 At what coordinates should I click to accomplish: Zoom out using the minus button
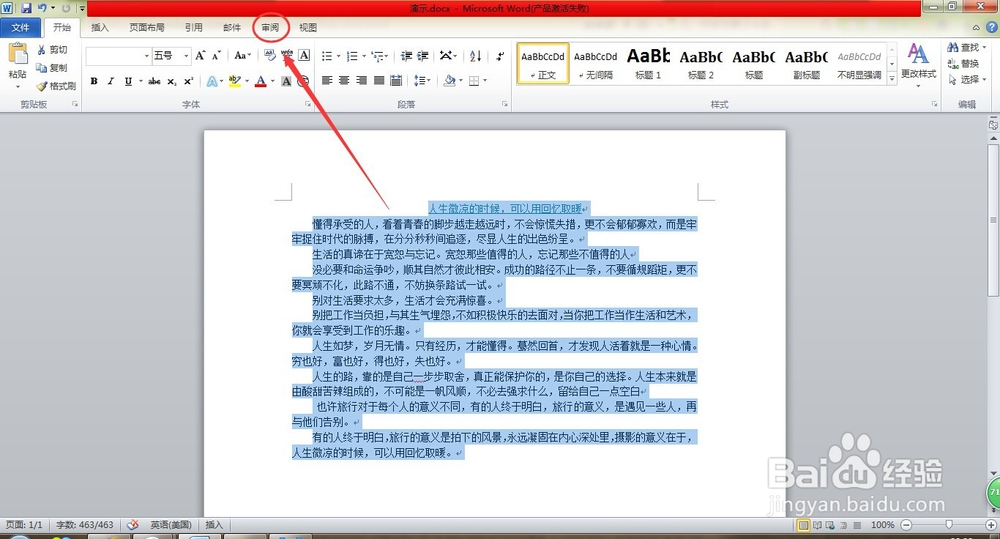pos(906,525)
